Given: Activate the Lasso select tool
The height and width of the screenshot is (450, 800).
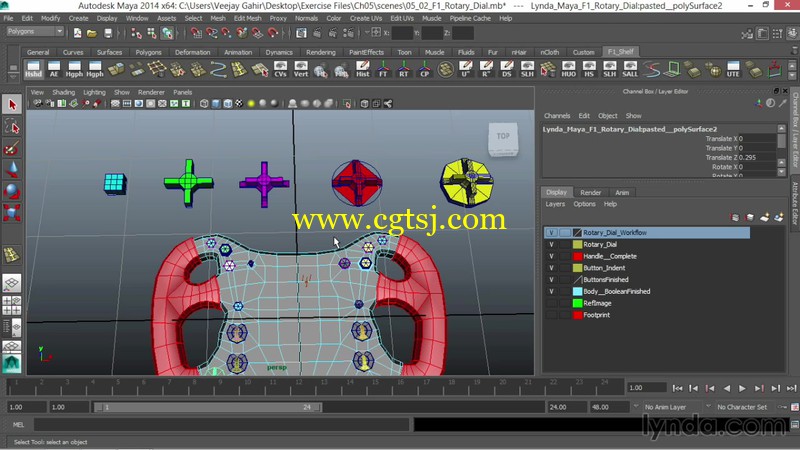Looking at the screenshot, I should pyautogui.click(x=12, y=126).
